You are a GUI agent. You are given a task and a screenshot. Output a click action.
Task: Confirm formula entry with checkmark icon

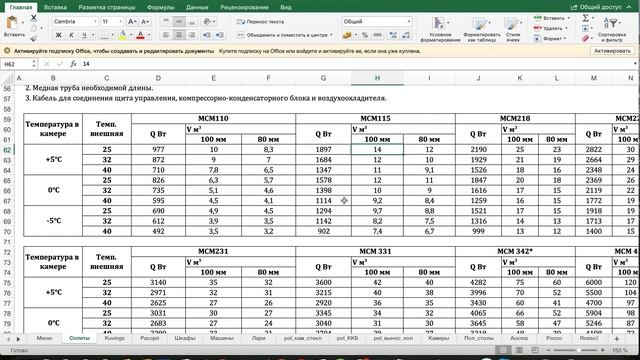tap(60, 64)
